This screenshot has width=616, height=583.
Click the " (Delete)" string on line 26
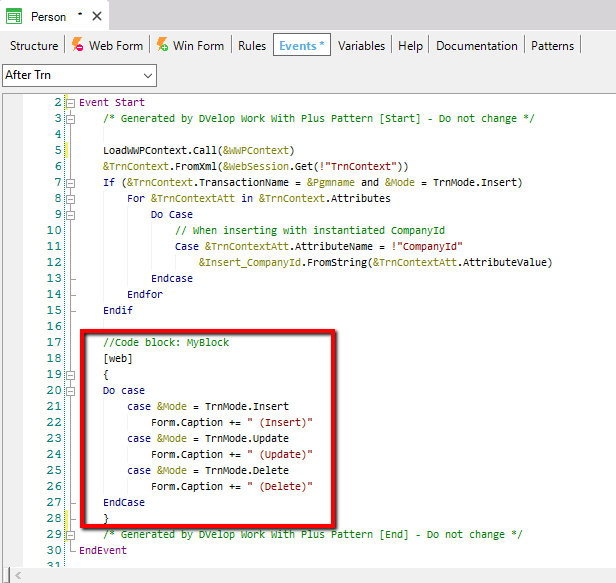(280, 486)
